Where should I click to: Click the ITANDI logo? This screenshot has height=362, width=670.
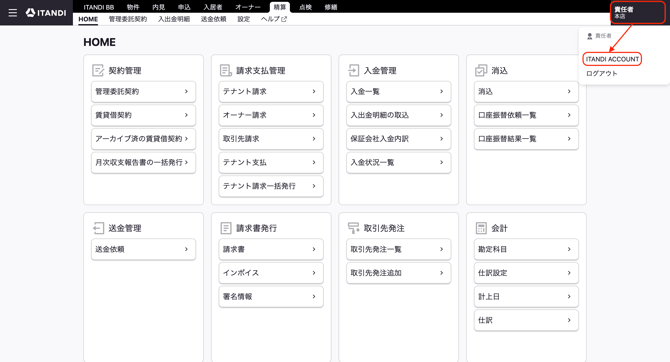46,13
